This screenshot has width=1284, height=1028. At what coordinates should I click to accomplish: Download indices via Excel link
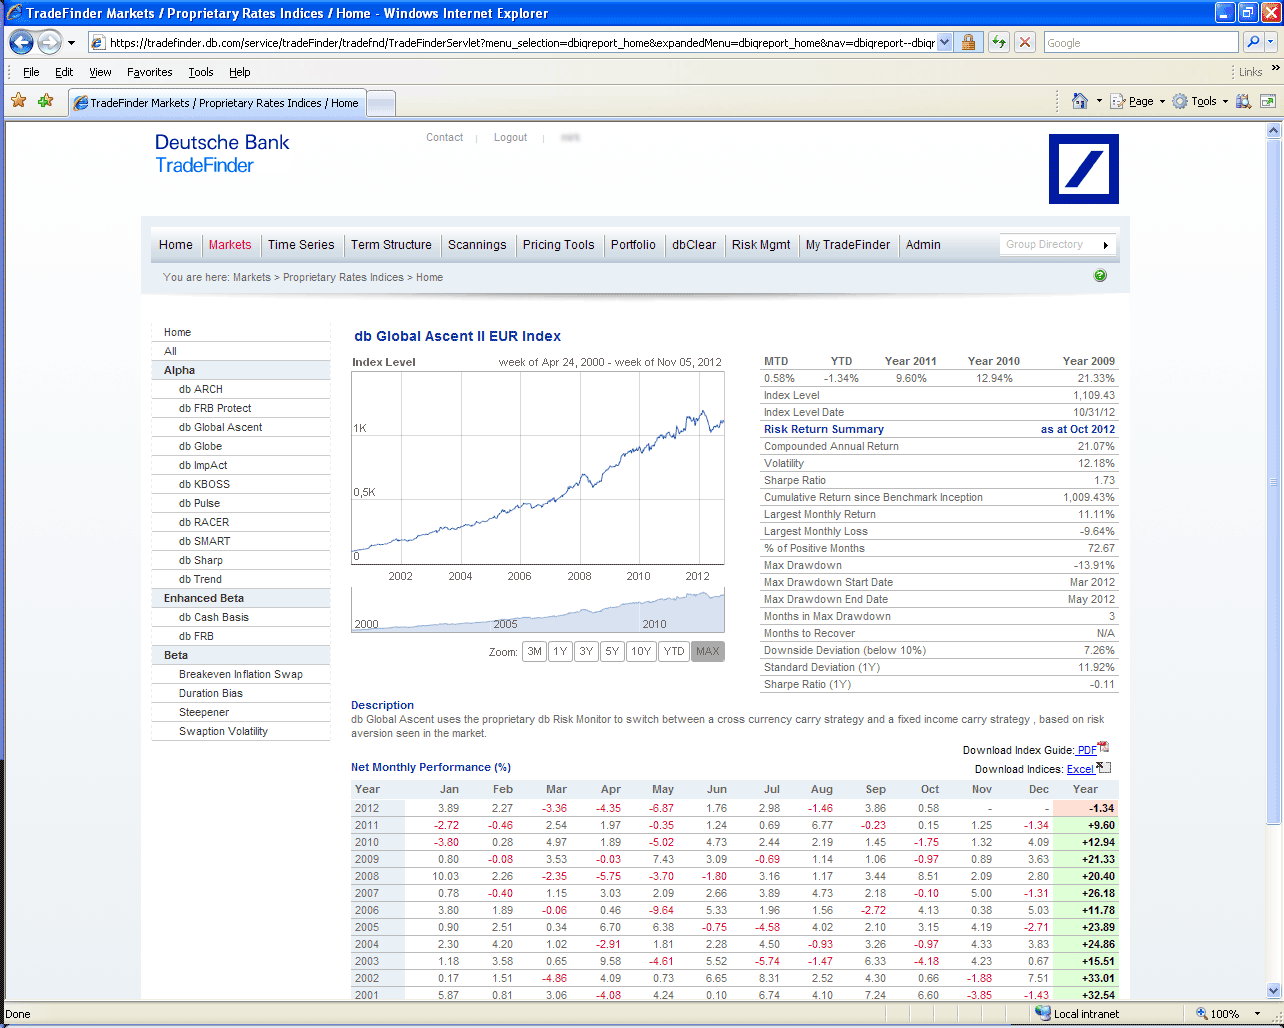pos(1080,769)
